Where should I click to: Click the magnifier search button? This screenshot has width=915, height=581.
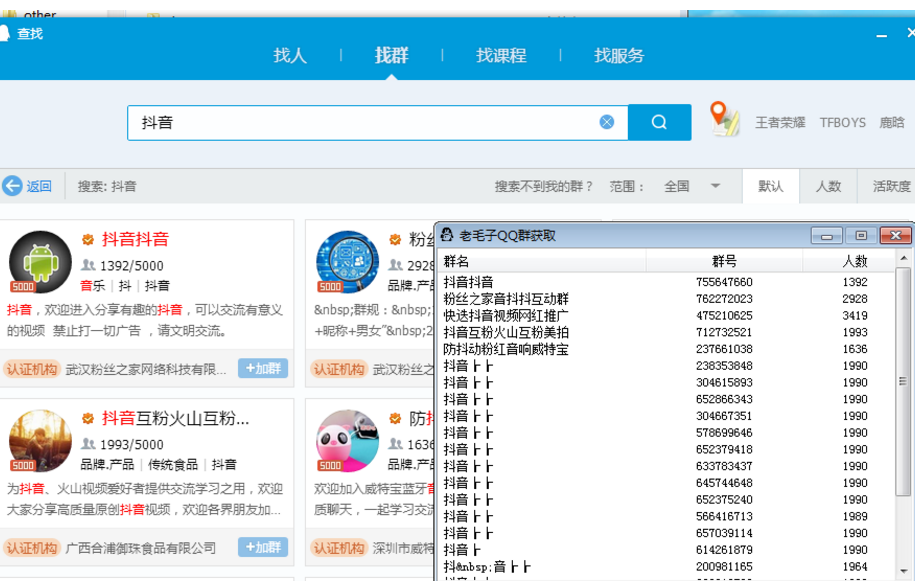point(659,122)
